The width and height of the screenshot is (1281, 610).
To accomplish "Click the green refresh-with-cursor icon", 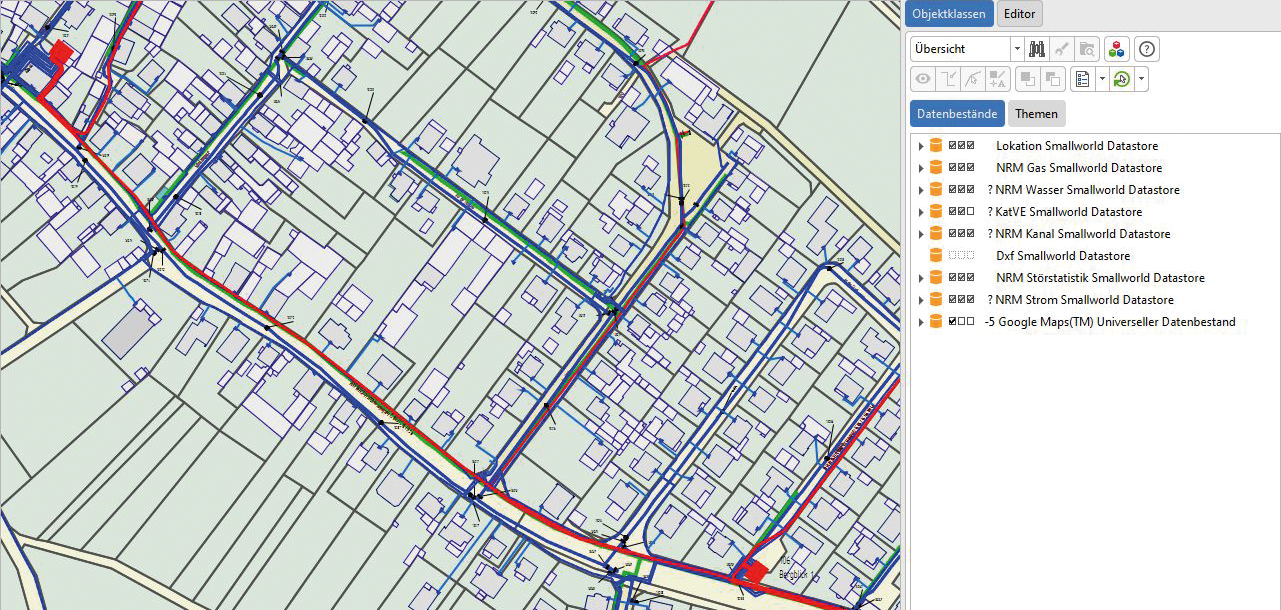I will (x=1121, y=79).
